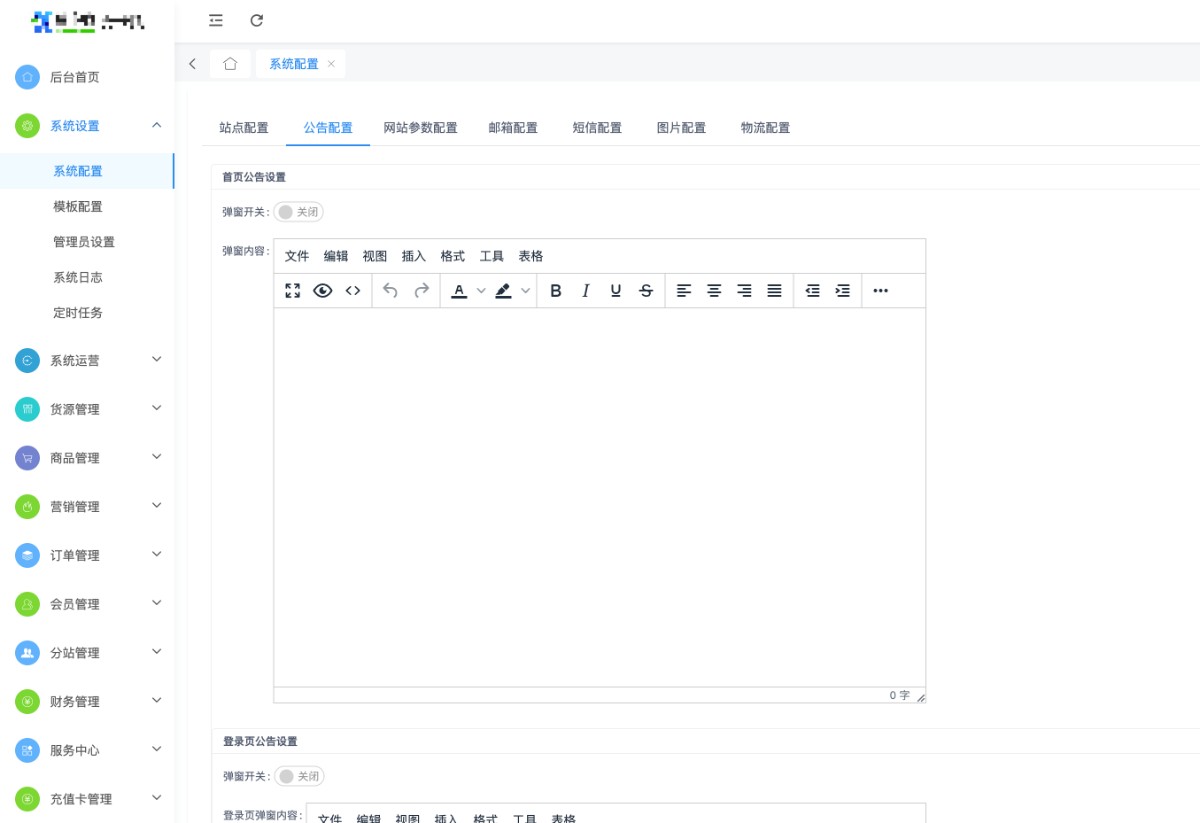This screenshot has height=823, width=1200.
Task: Open the 插入 menu in editor
Action: tap(413, 256)
